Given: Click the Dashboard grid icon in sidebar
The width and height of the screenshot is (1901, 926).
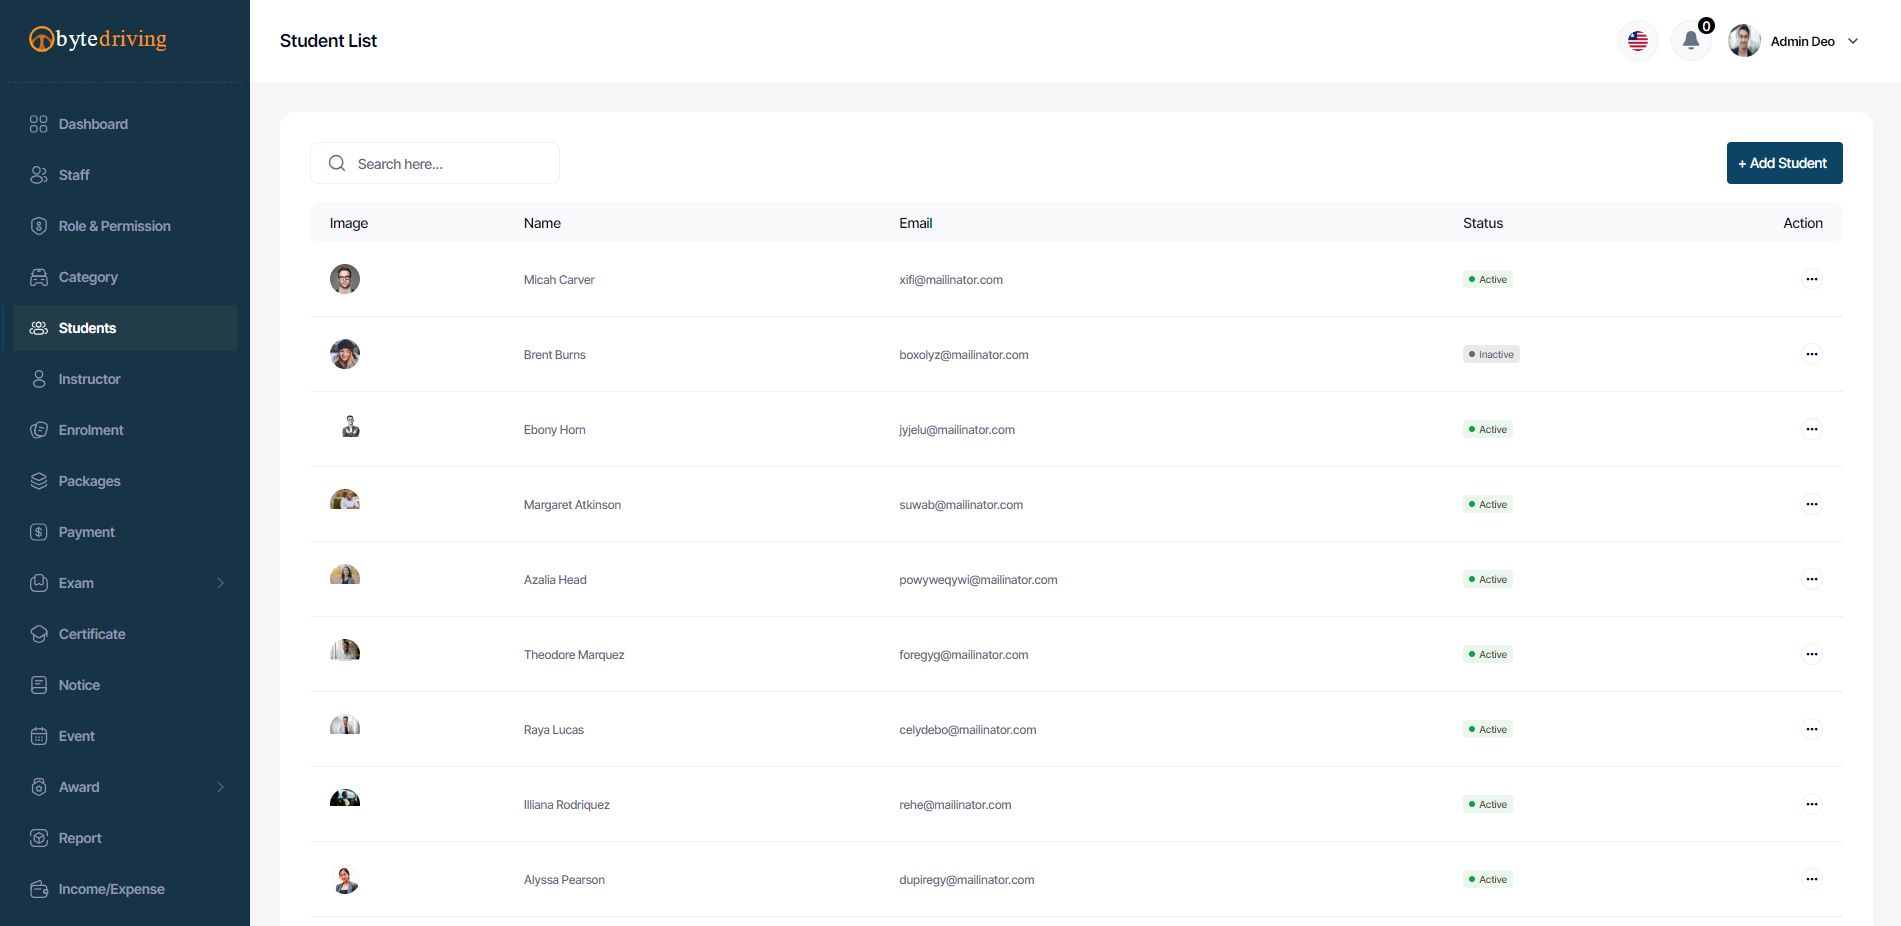Looking at the screenshot, I should [39, 124].
